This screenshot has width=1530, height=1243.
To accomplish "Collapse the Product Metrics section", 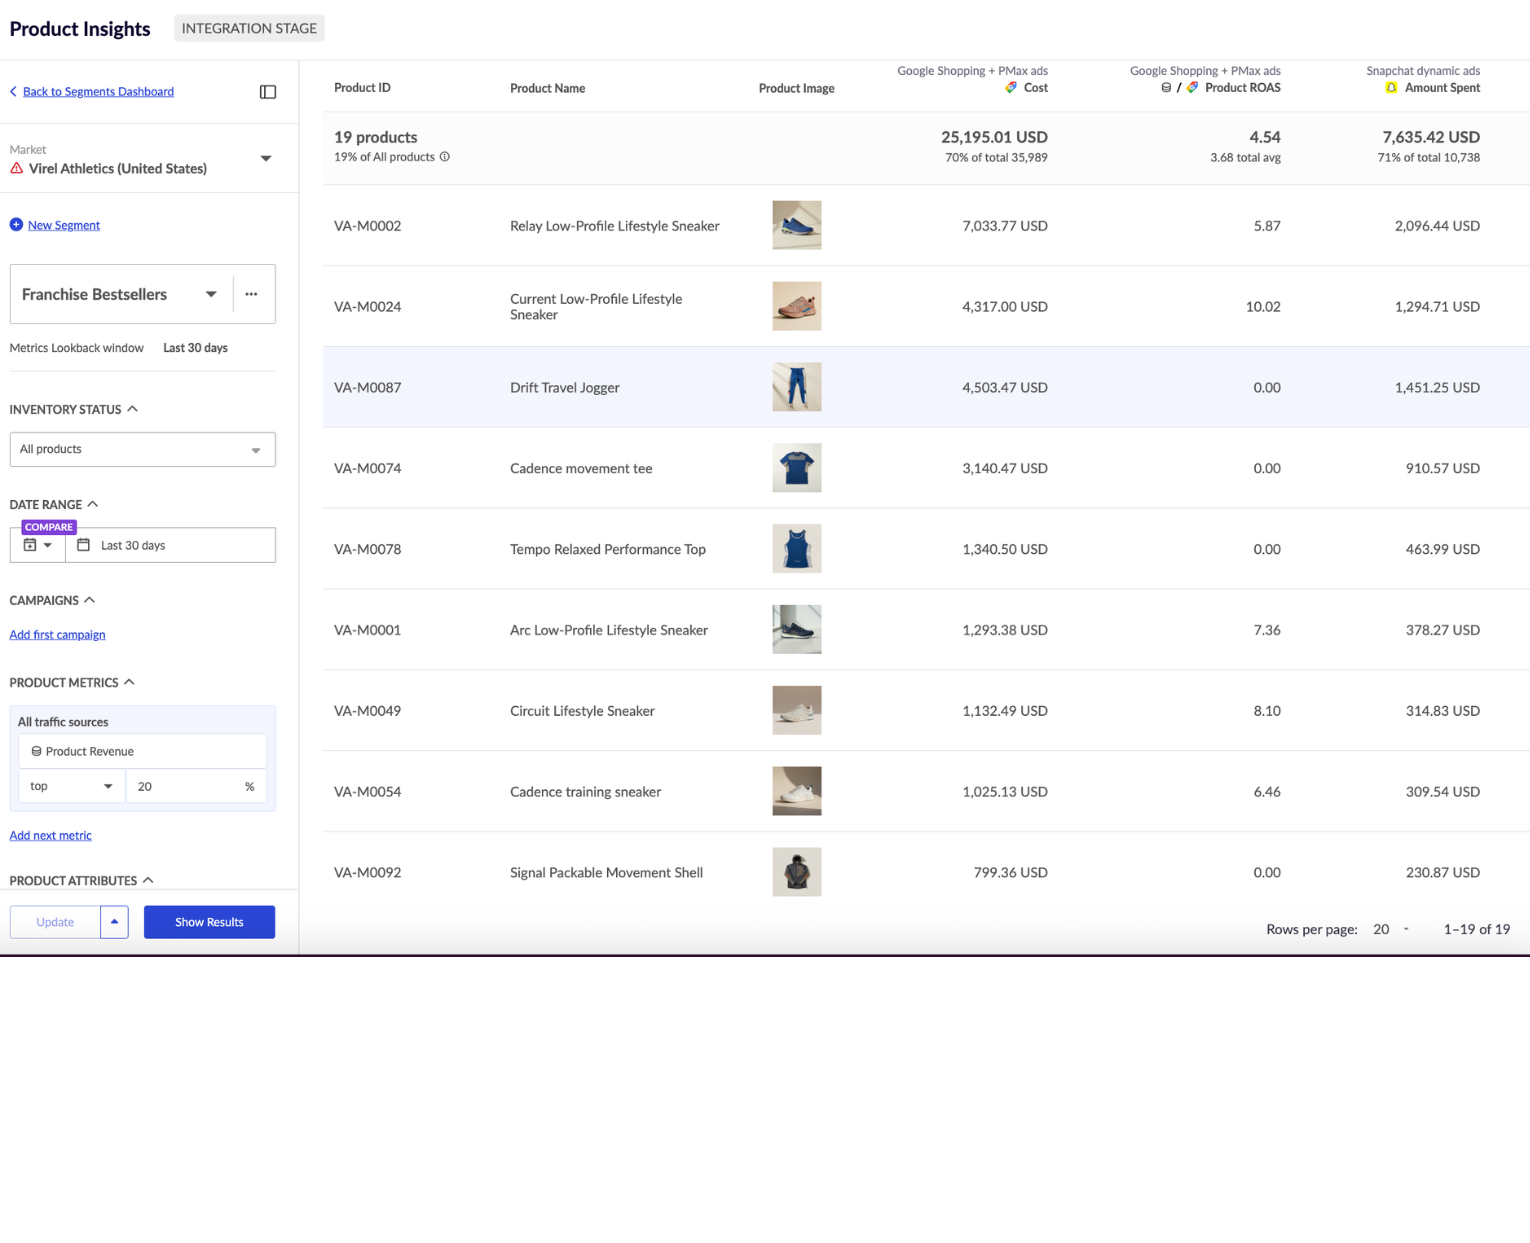I will pyautogui.click(x=129, y=682).
